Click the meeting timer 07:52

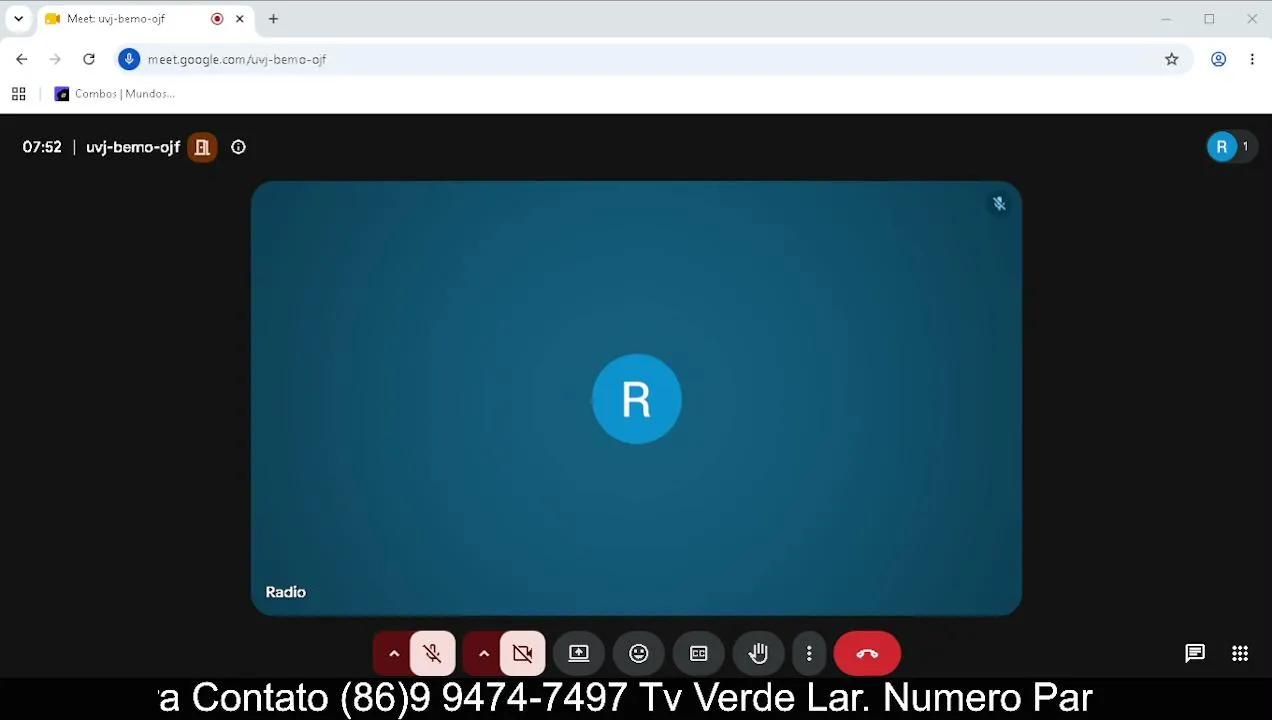[x=42, y=147]
